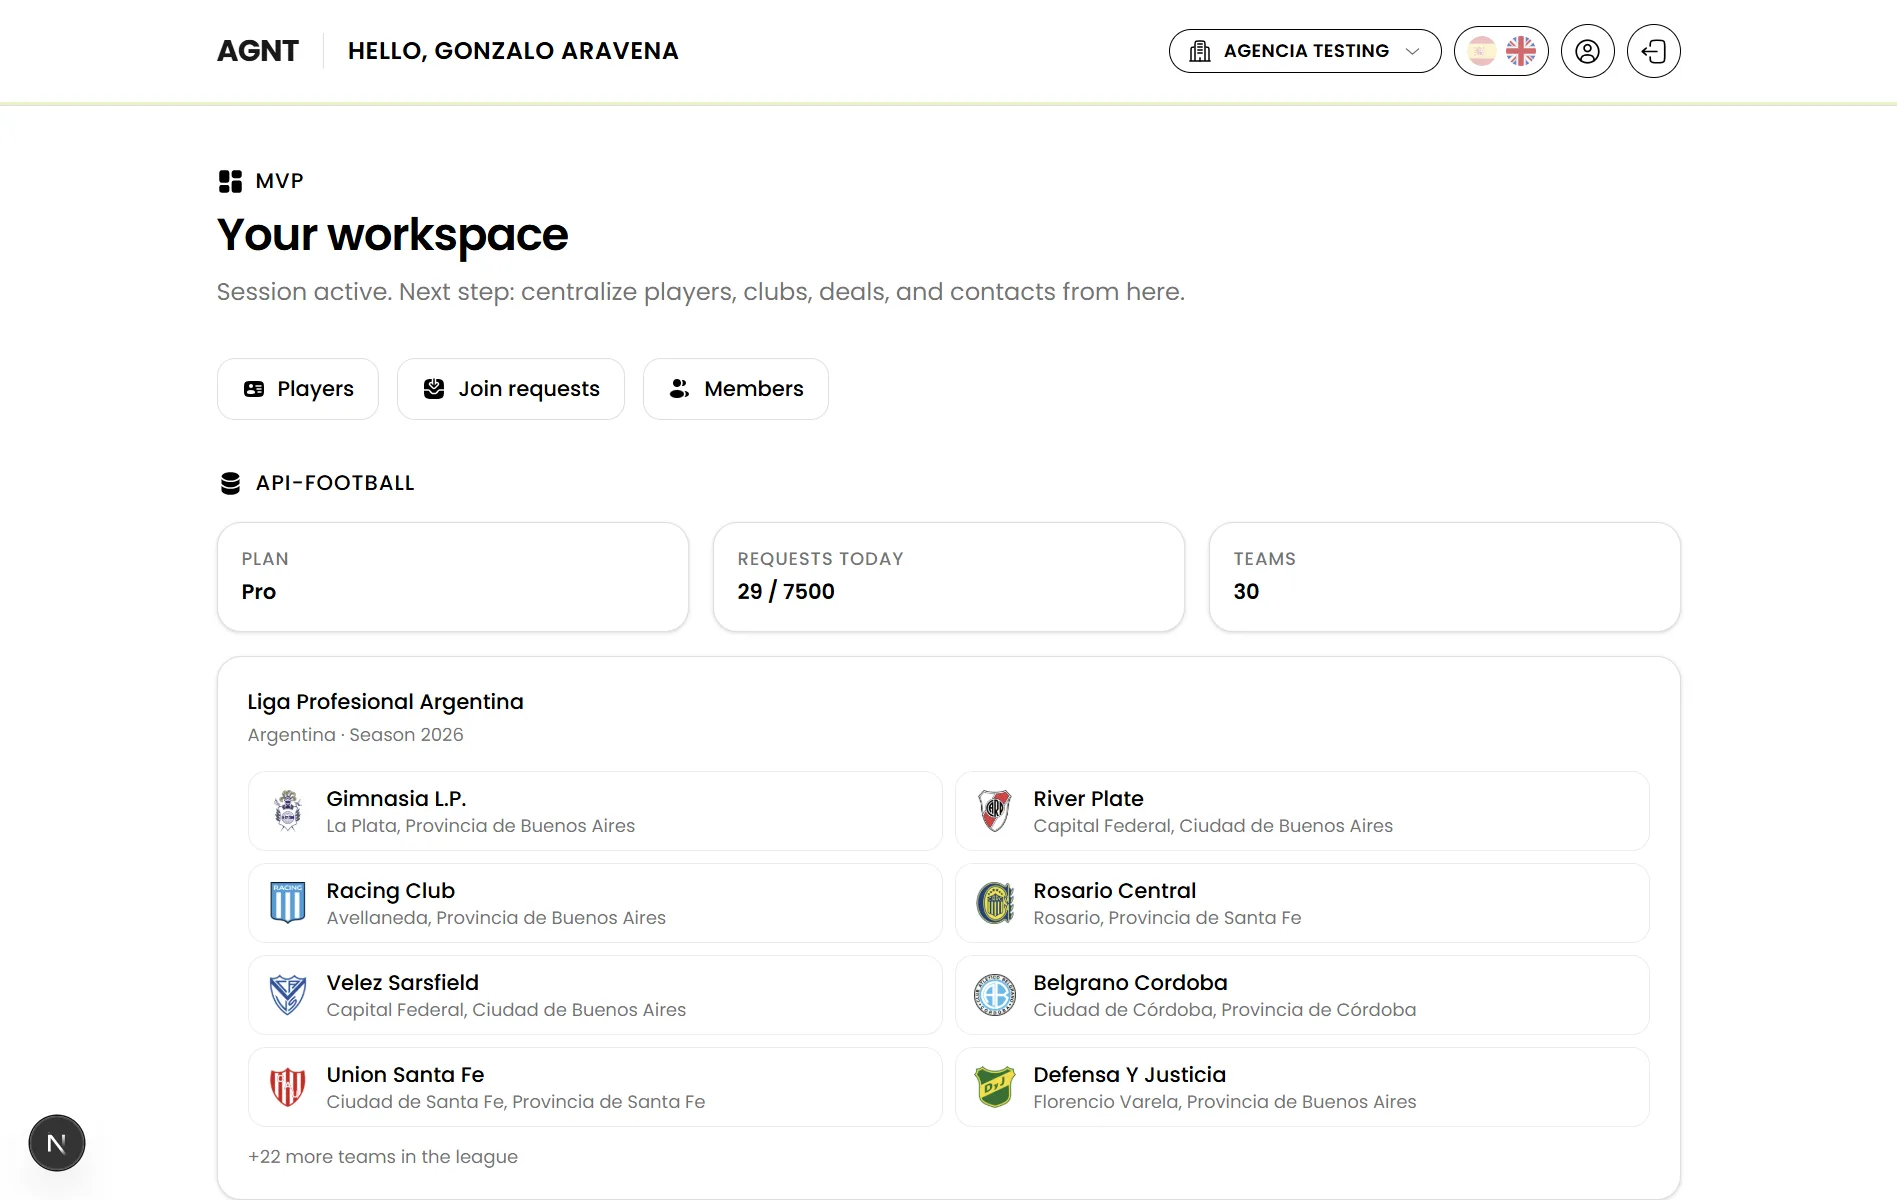Click "Ciudad de Santa Fe, Provincia de Santa Fe"

tap(515, 1102)
